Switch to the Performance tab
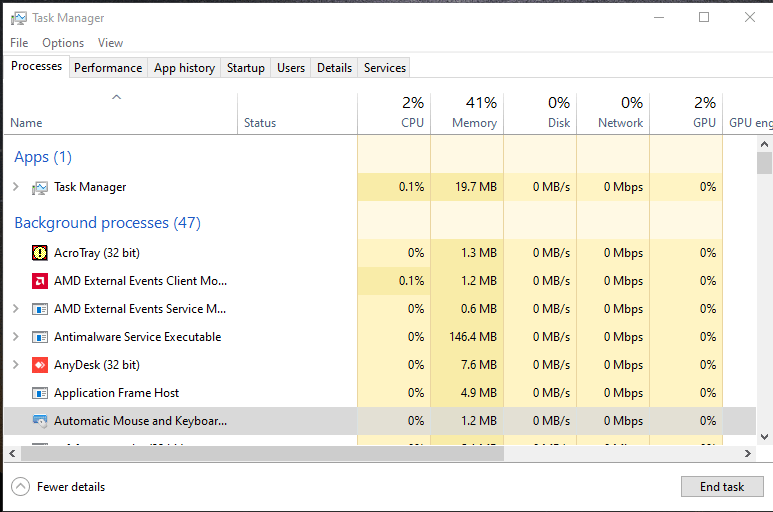Viewport: 773px width, 512px height. click(x=108, y=68)
